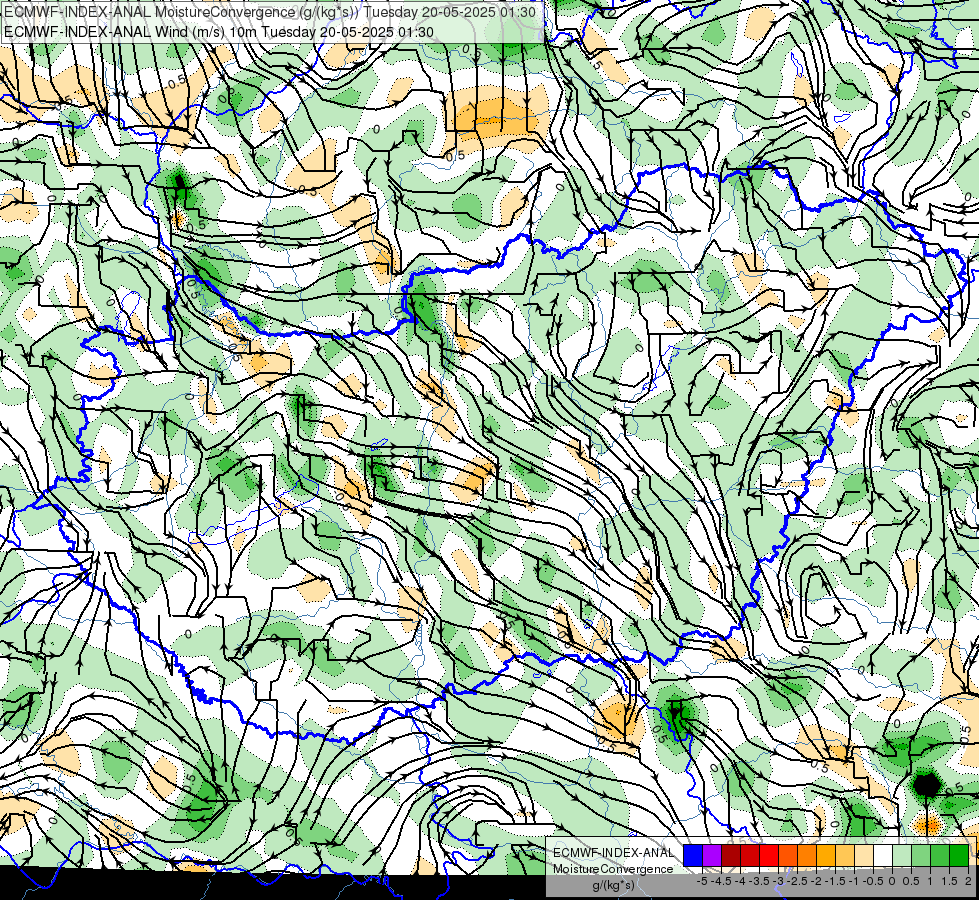
Task: Click the blue legend swatch starting at -5
Action: coord(693,855)
